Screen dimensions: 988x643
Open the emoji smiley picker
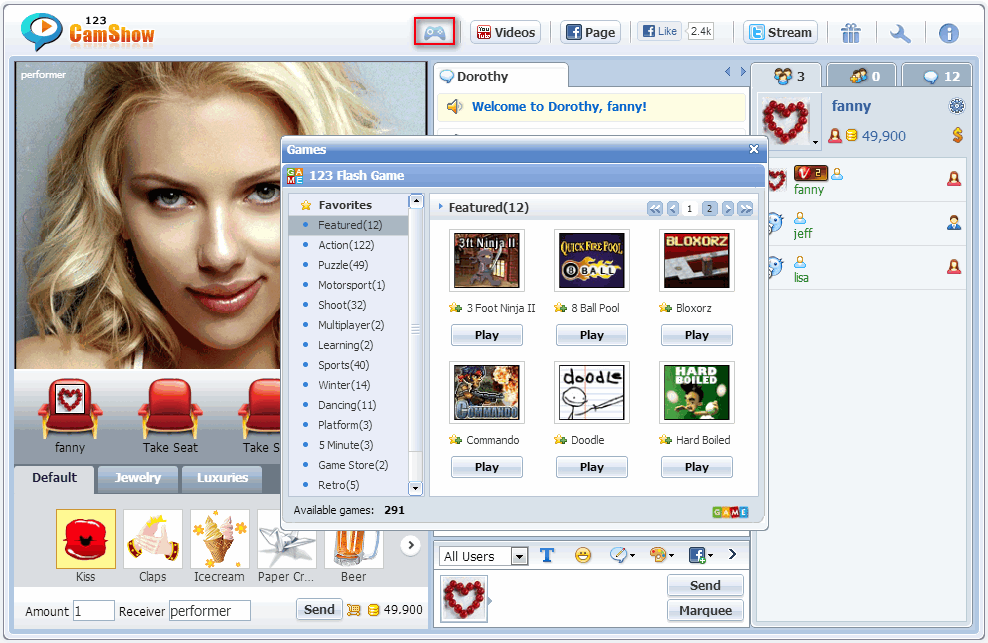(582, 555)
